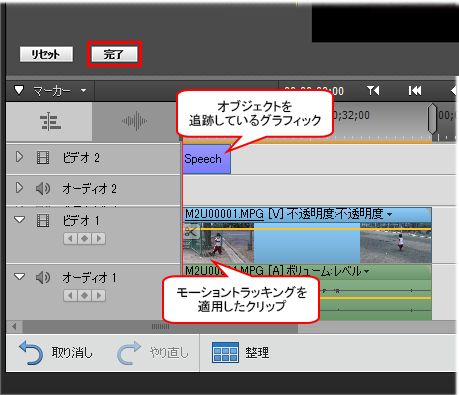Screen dimensions: 459x395
Task: Collapse the オーディオ 1 track
Action: [20, 277]
